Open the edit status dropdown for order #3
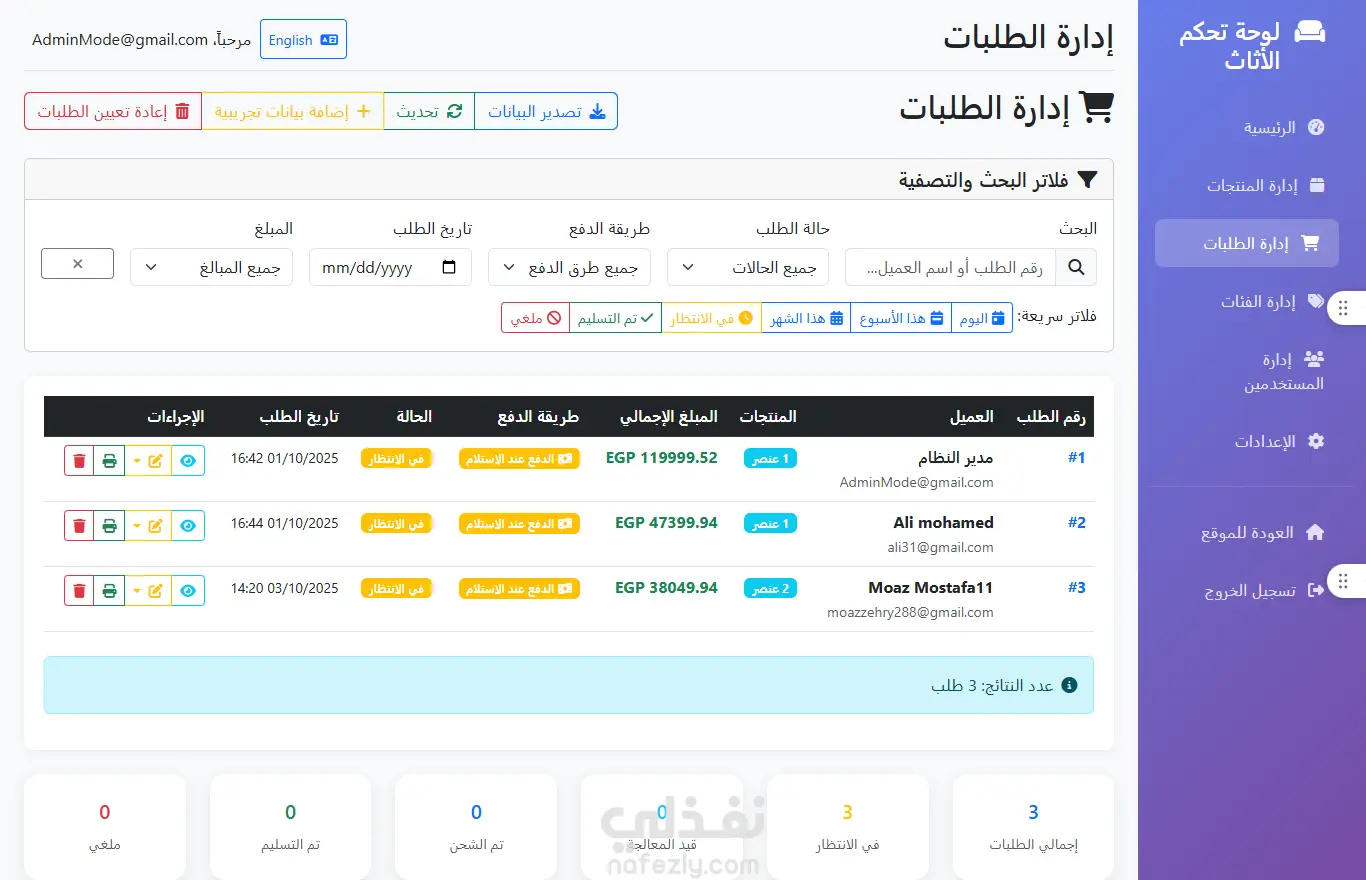This screenshot has height=880, width=1366. (148, 591)
